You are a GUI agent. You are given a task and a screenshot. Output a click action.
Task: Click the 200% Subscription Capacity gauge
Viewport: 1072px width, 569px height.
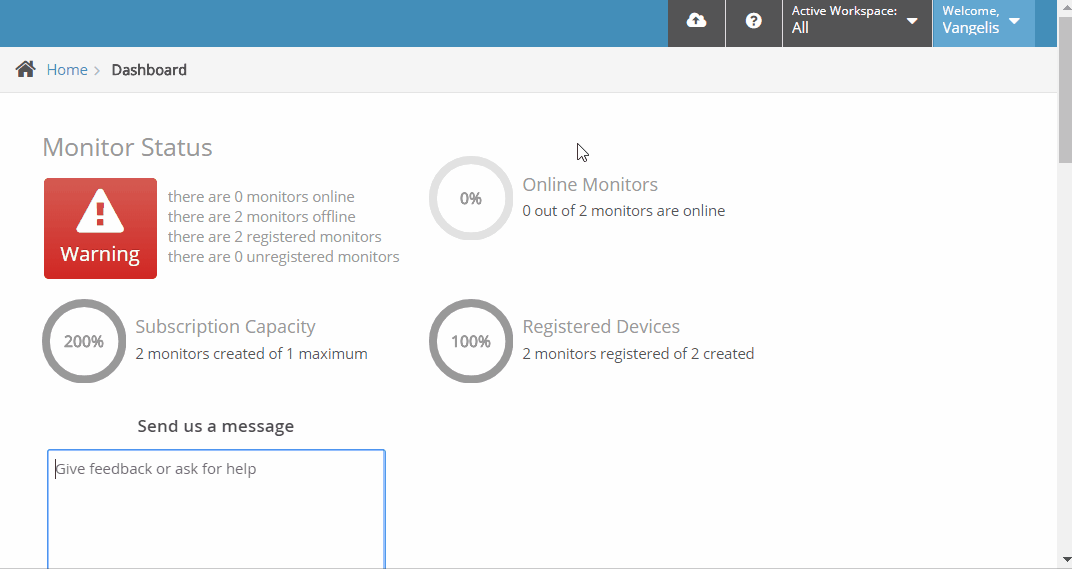click(84, 341)
